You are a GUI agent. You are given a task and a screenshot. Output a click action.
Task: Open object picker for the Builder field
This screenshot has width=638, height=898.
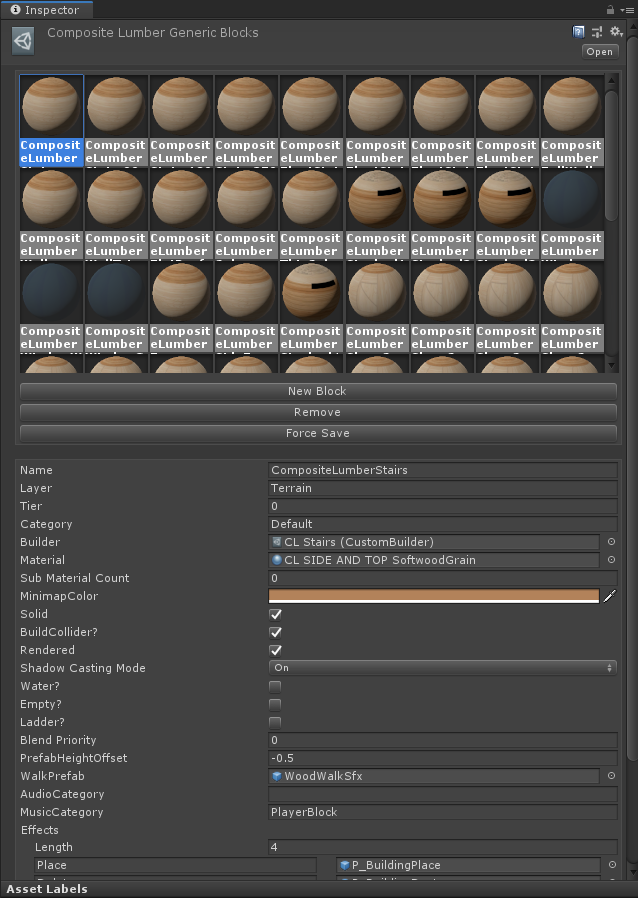pyautogui.click(x=611, y=542)
